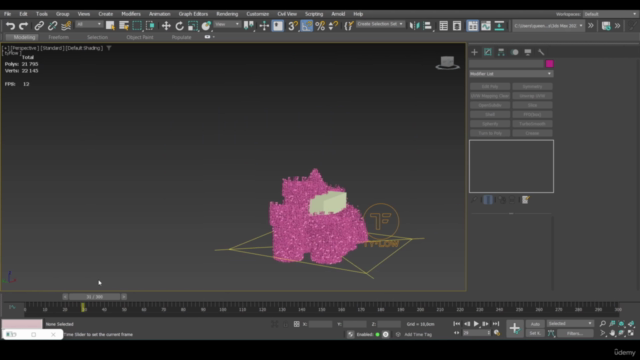Open the Graph Editors menu
640x360 pixels.
pyautogui.click(x=193, y=14)
